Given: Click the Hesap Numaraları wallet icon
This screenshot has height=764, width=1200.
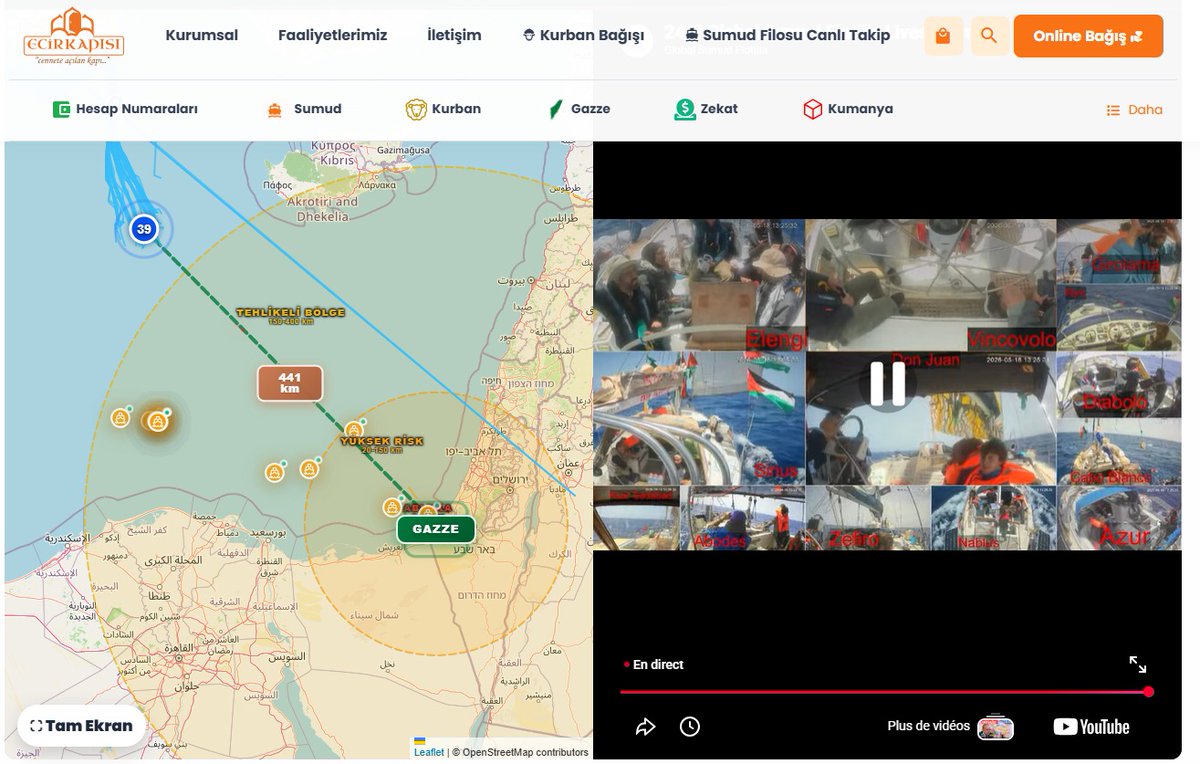Looking at the screenshot, I should pyautogui.click(x=62, y=109).
